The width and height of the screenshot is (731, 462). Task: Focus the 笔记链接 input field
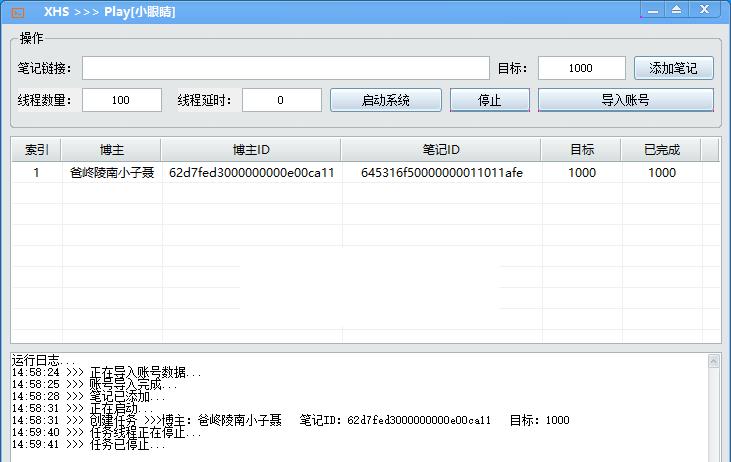[285, 68]
